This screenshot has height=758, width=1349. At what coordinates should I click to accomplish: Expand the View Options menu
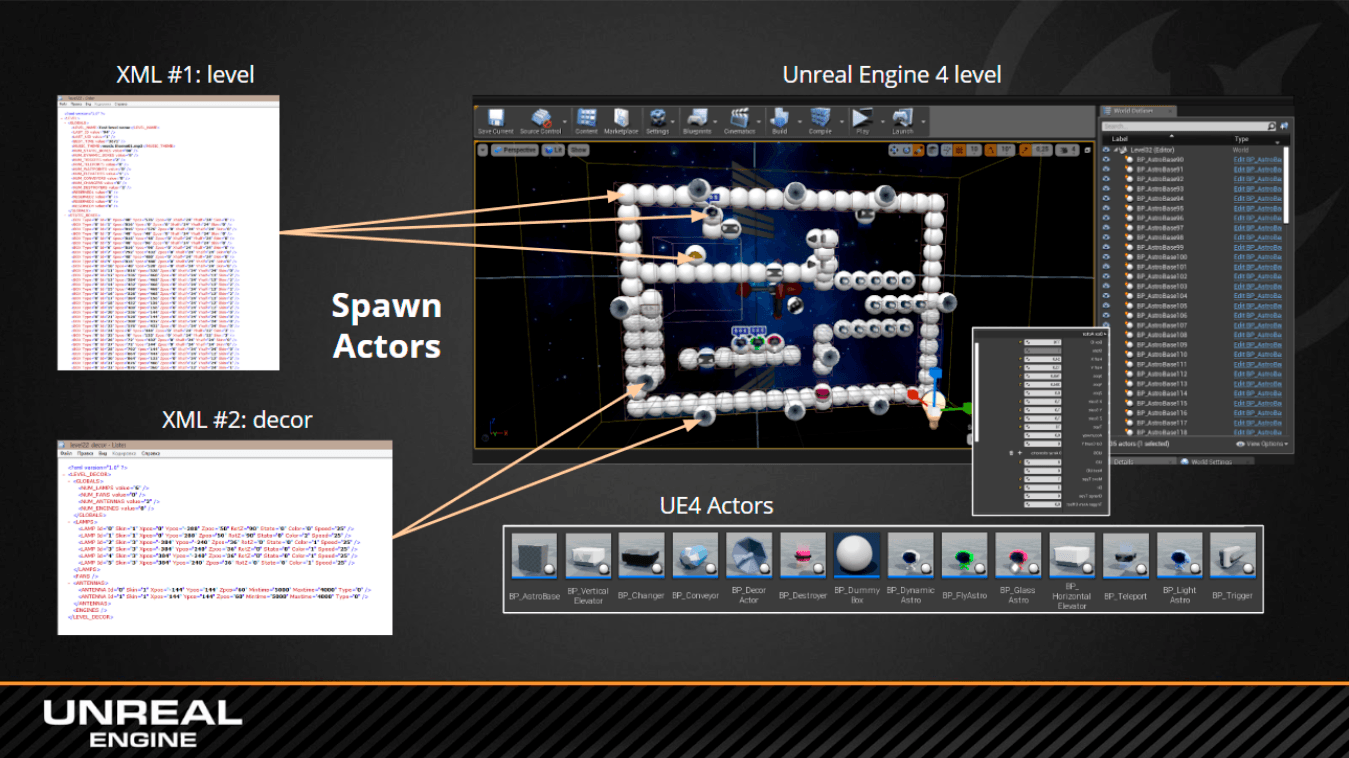pyautogui.click(x=1262, y=443)
